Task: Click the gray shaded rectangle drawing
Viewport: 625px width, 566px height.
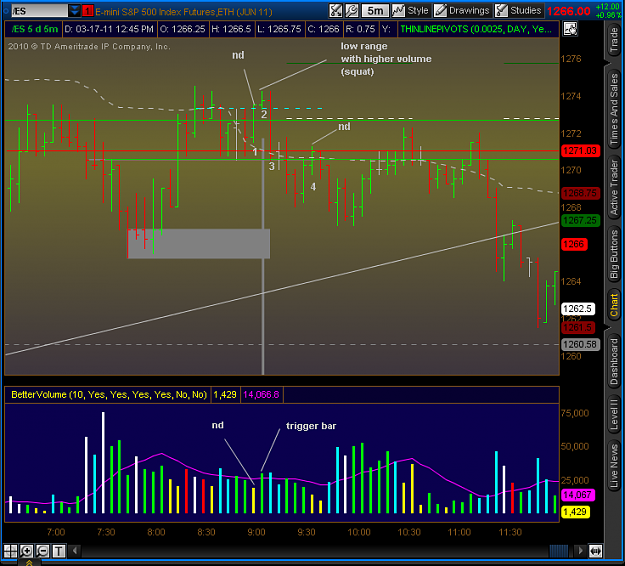Action: (x=199, y=243)
